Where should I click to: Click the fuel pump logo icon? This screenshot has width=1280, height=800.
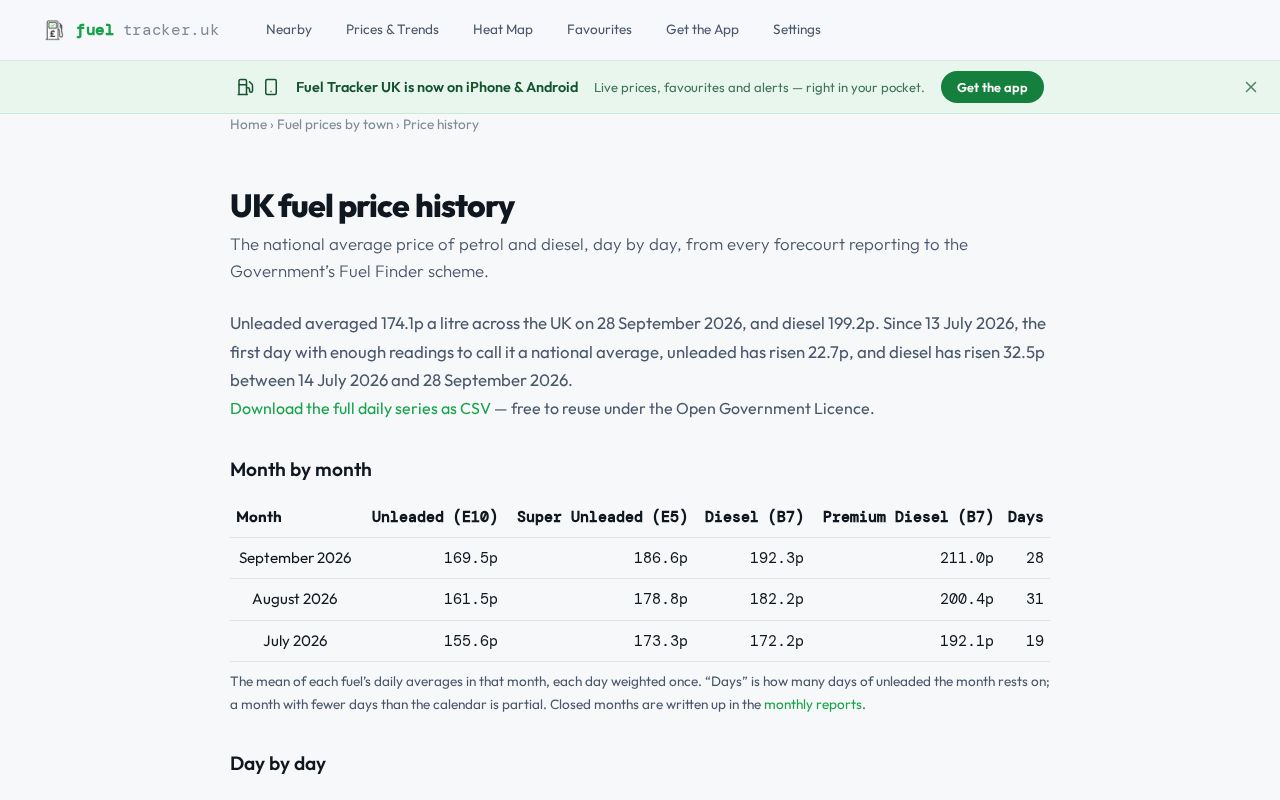[x=54, y=30]
